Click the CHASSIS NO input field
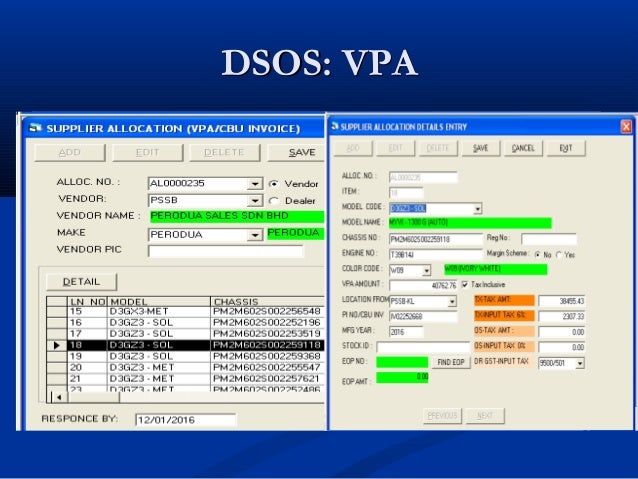Viewport: 638px width, 479px height. pyautogui.click(x=435, y=239)
